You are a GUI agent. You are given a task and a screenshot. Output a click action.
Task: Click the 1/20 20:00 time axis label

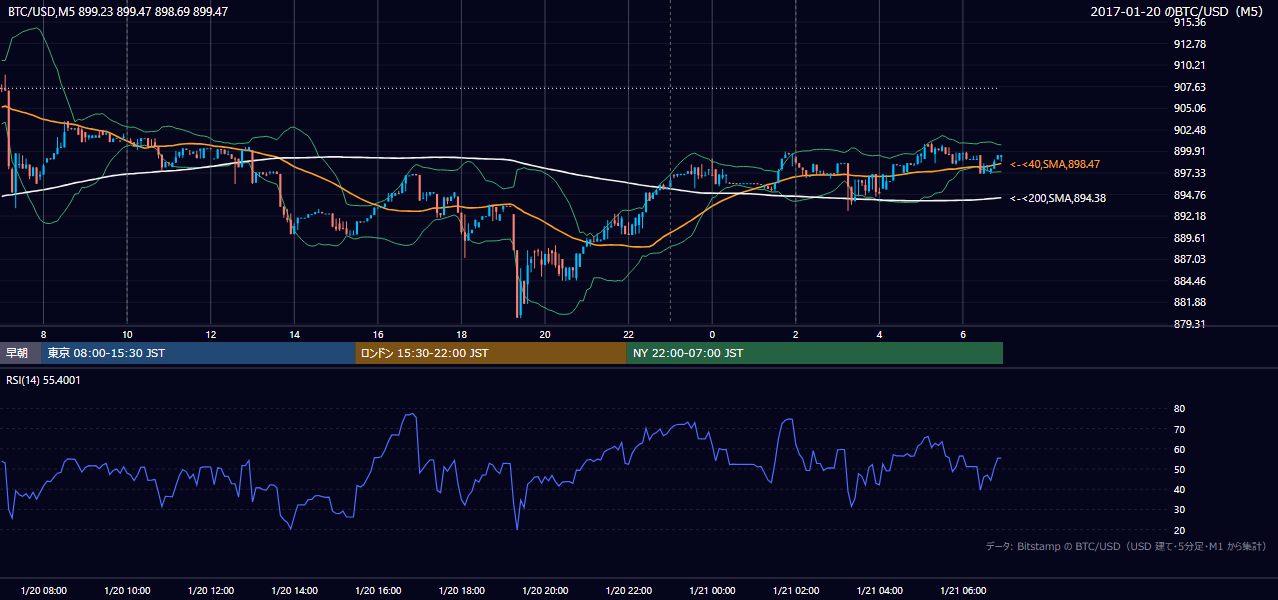pyautogui.click(x=544, y=591)
